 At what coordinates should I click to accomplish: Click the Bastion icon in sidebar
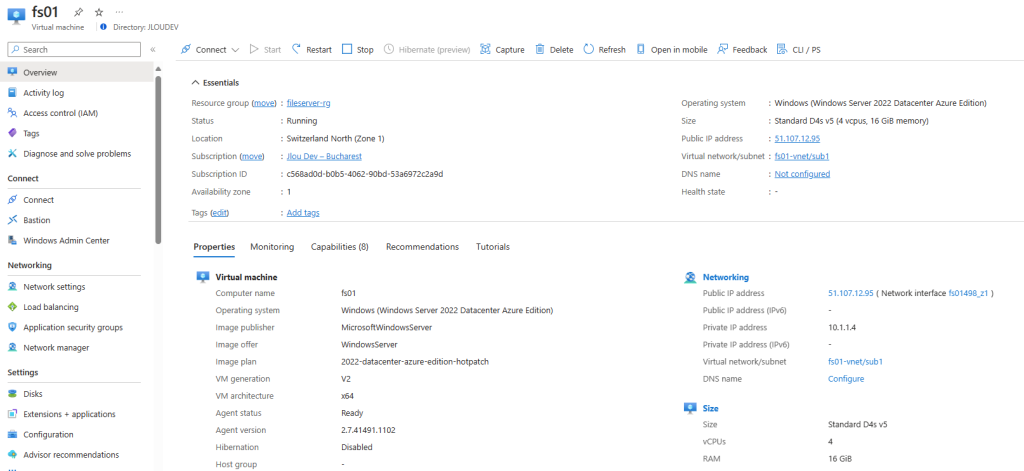click(12, 220)
